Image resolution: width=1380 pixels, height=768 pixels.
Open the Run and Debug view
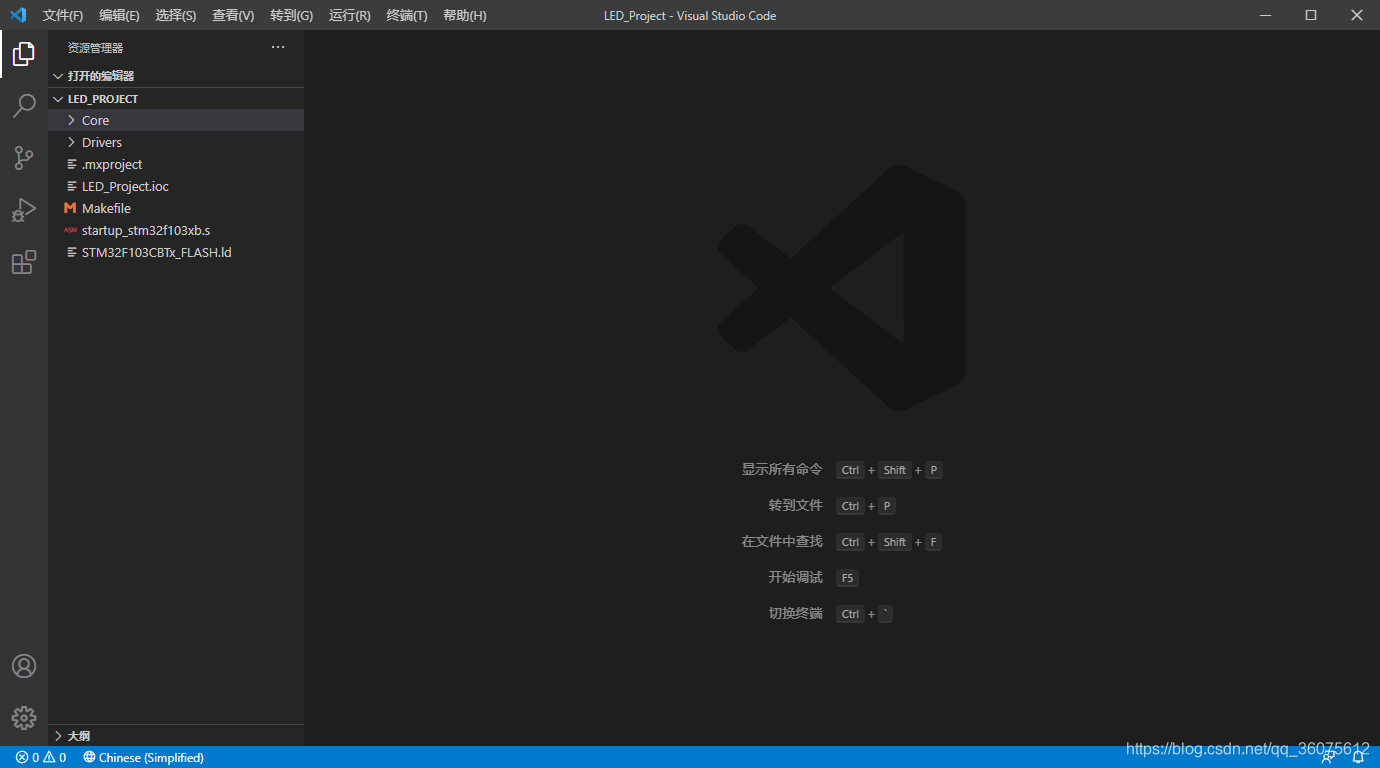coord(24,210)
